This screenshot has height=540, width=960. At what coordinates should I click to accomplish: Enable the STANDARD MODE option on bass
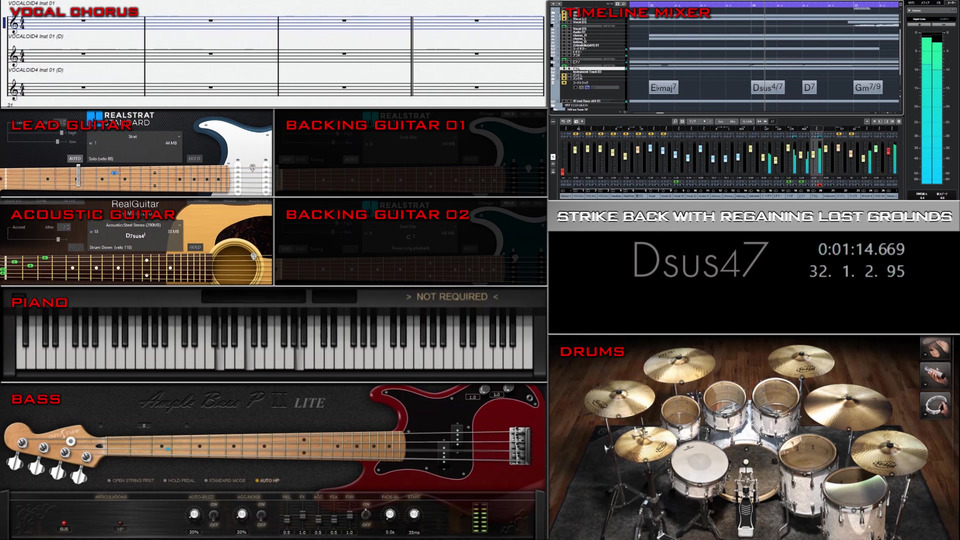coord(226,481)
